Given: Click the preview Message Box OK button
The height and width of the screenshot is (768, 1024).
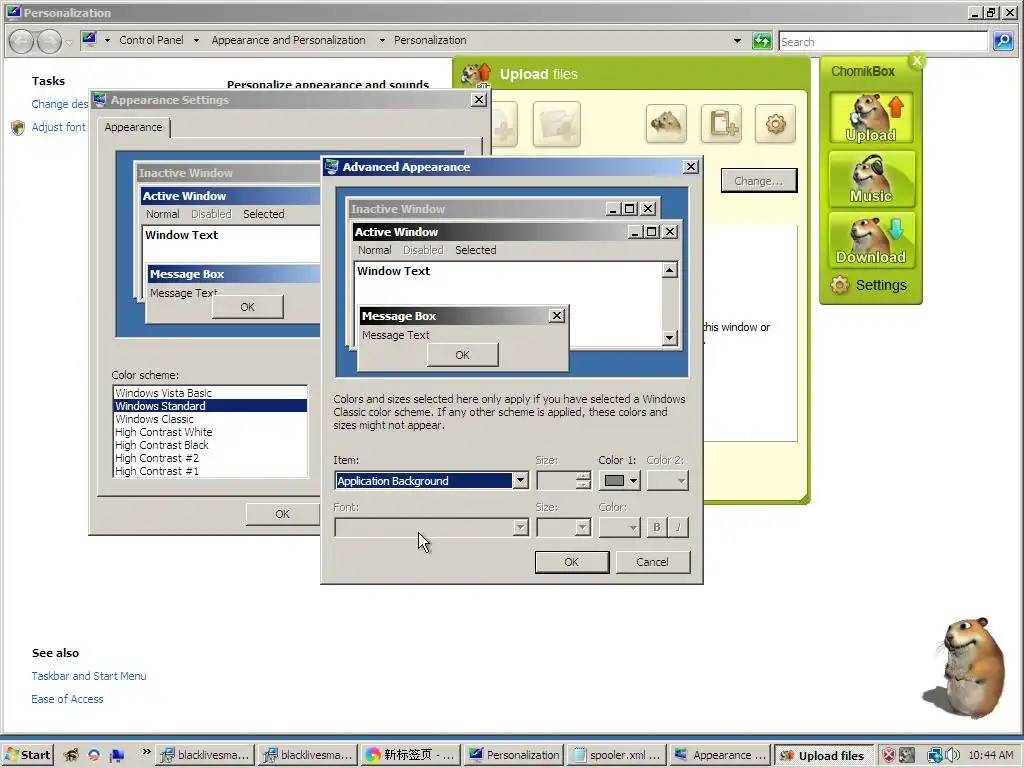Looking at the screenshot, I should click(x=462, y=355).
